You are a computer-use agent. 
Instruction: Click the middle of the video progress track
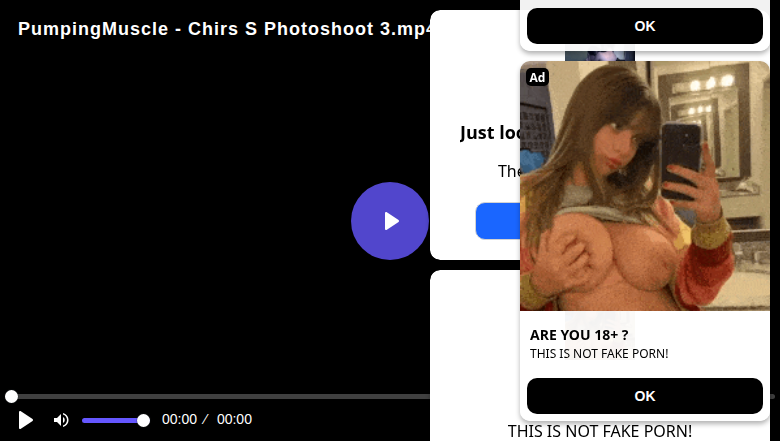tap(219, 396)
